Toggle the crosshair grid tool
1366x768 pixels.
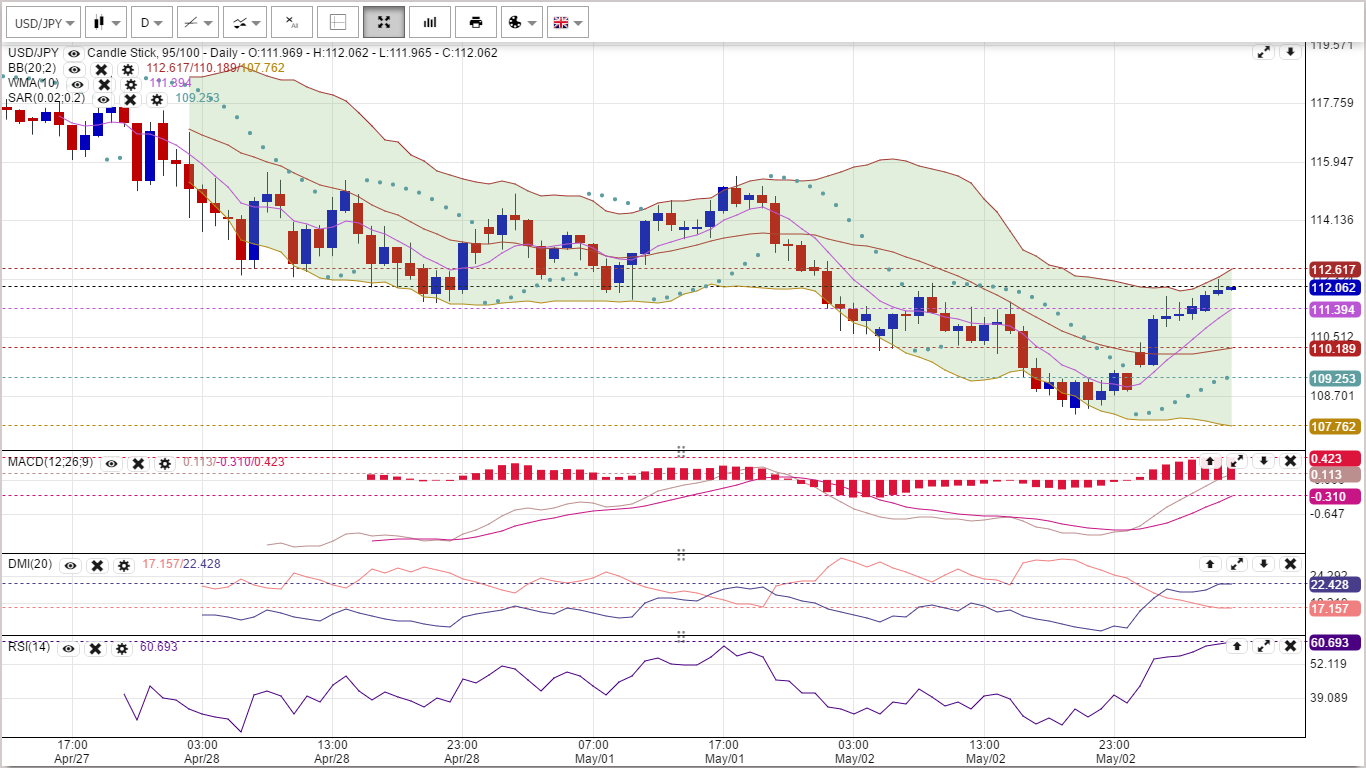338,21
